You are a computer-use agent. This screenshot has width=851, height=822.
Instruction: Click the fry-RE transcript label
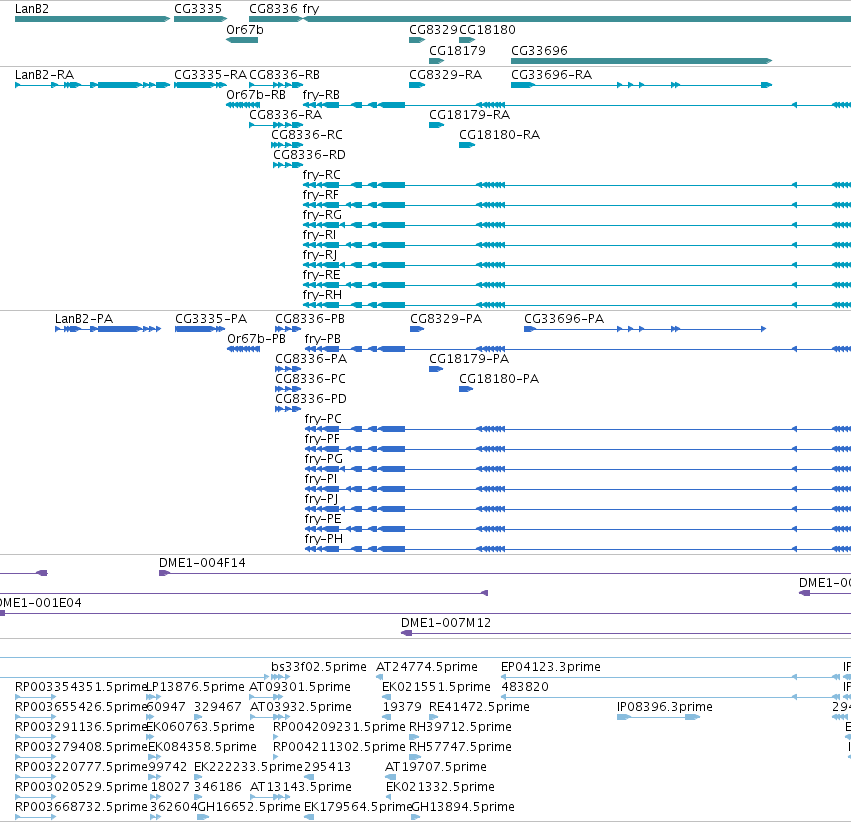pyautogui.click(x=322, y=276)
